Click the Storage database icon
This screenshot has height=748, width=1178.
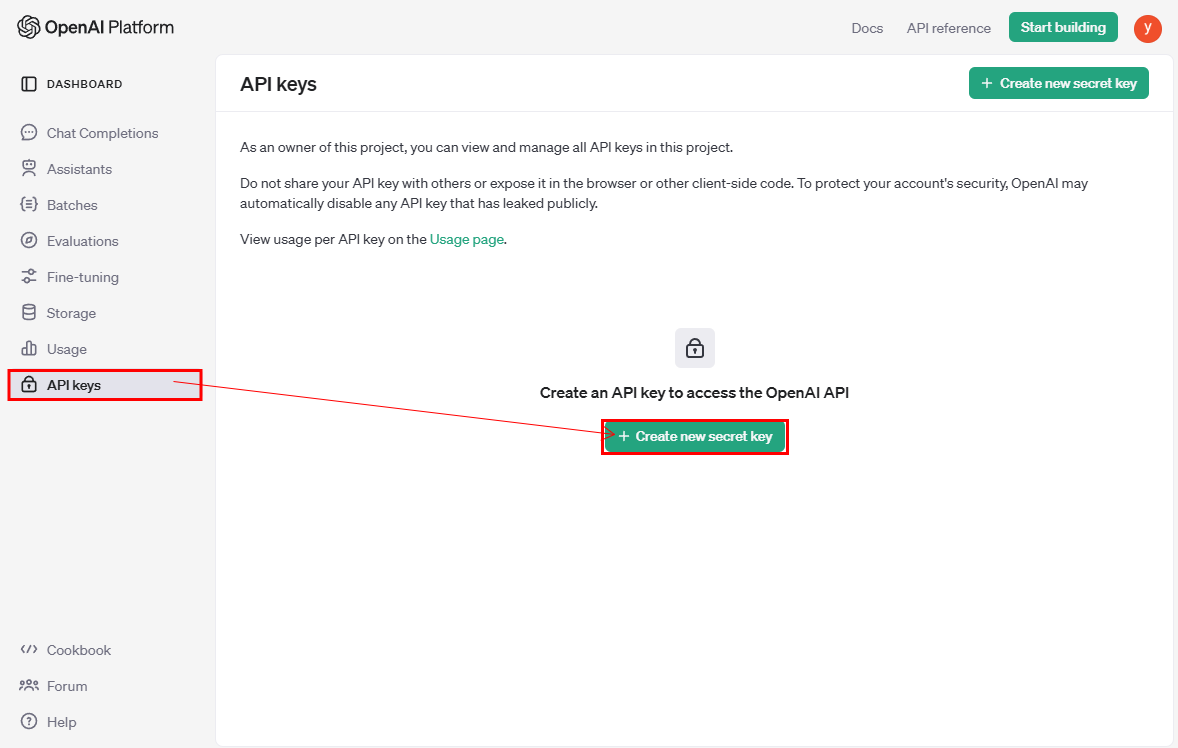[x=29, y=313]
